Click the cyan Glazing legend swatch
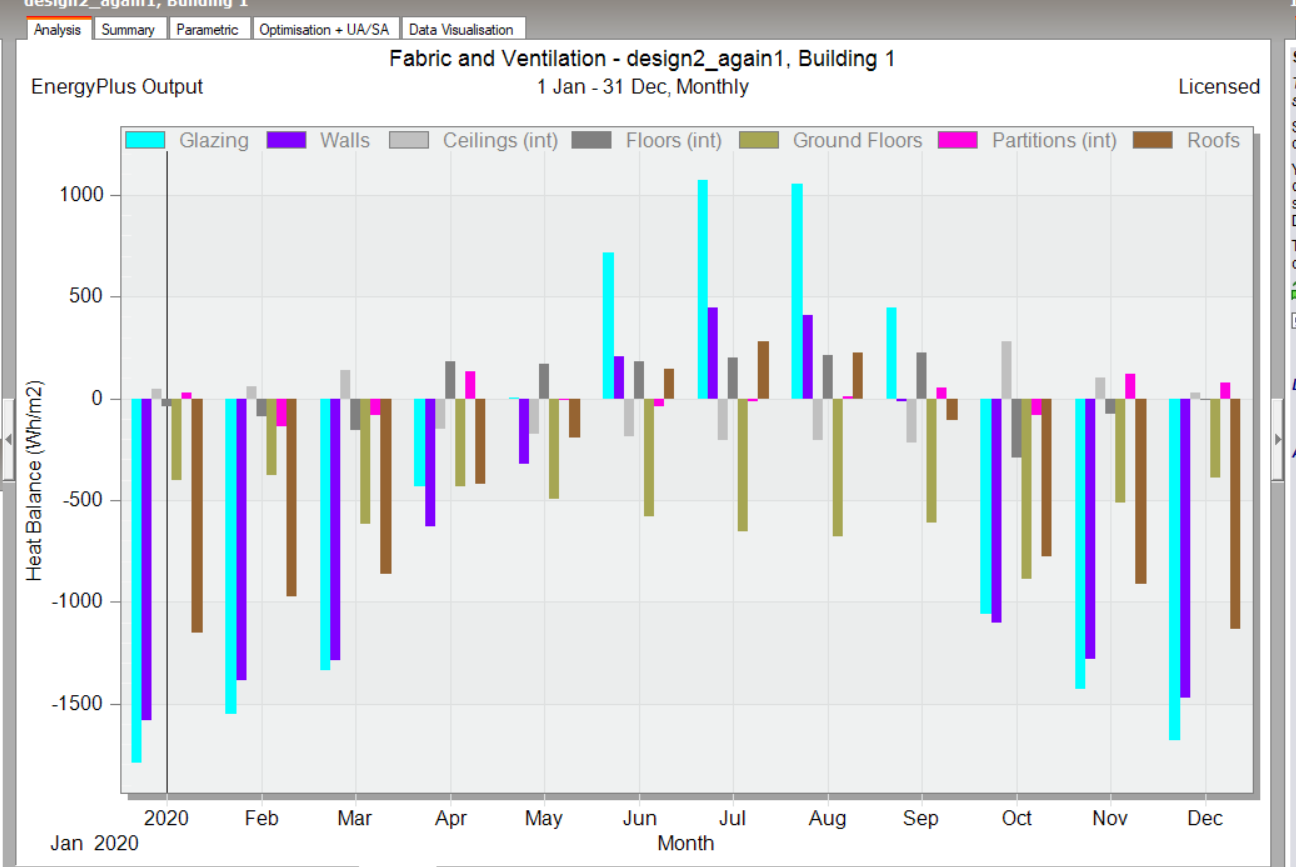This screenshot has height=867, width=1296. [145, 141]
